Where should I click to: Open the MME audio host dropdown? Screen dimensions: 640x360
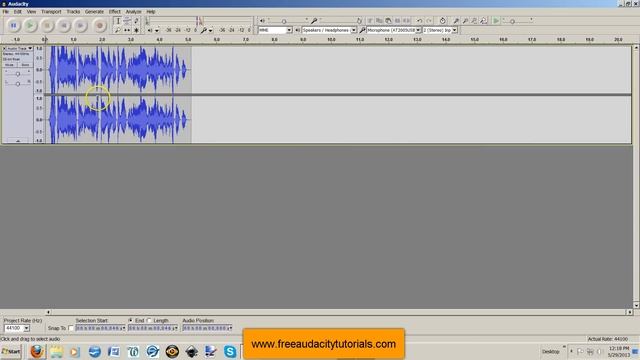tap(275, 30)
